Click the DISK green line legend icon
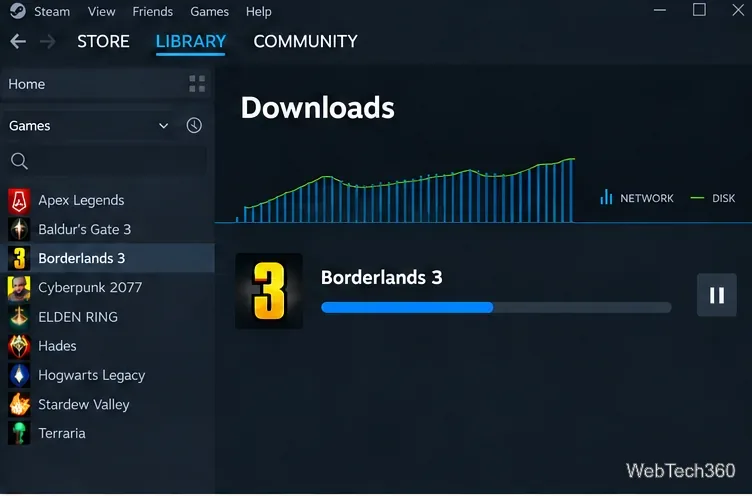This screenshot has width=752, height=496. pos(697,198)
